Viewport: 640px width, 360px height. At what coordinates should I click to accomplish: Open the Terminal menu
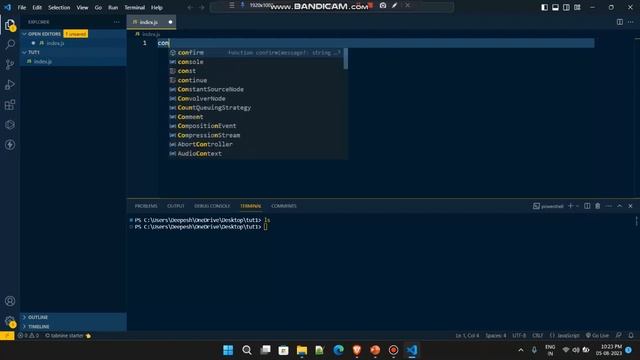[x=135, y=7]
